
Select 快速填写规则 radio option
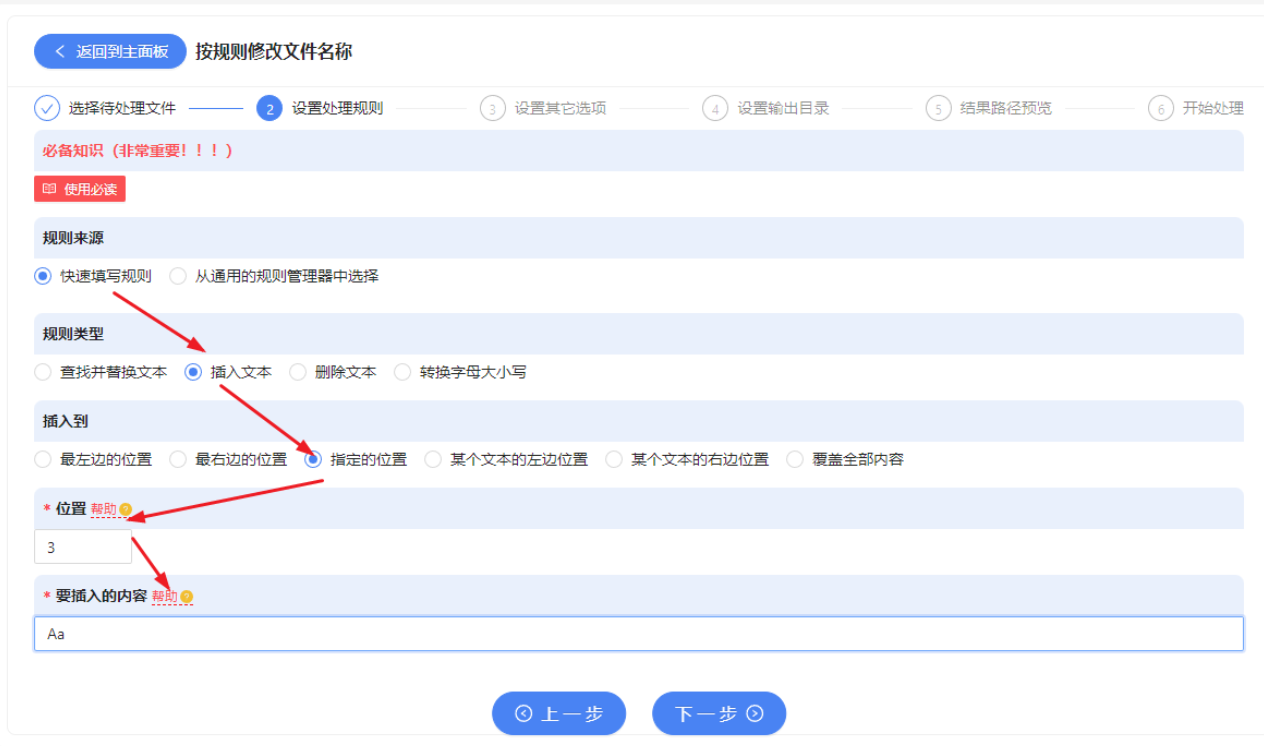(x=93, y=276)
